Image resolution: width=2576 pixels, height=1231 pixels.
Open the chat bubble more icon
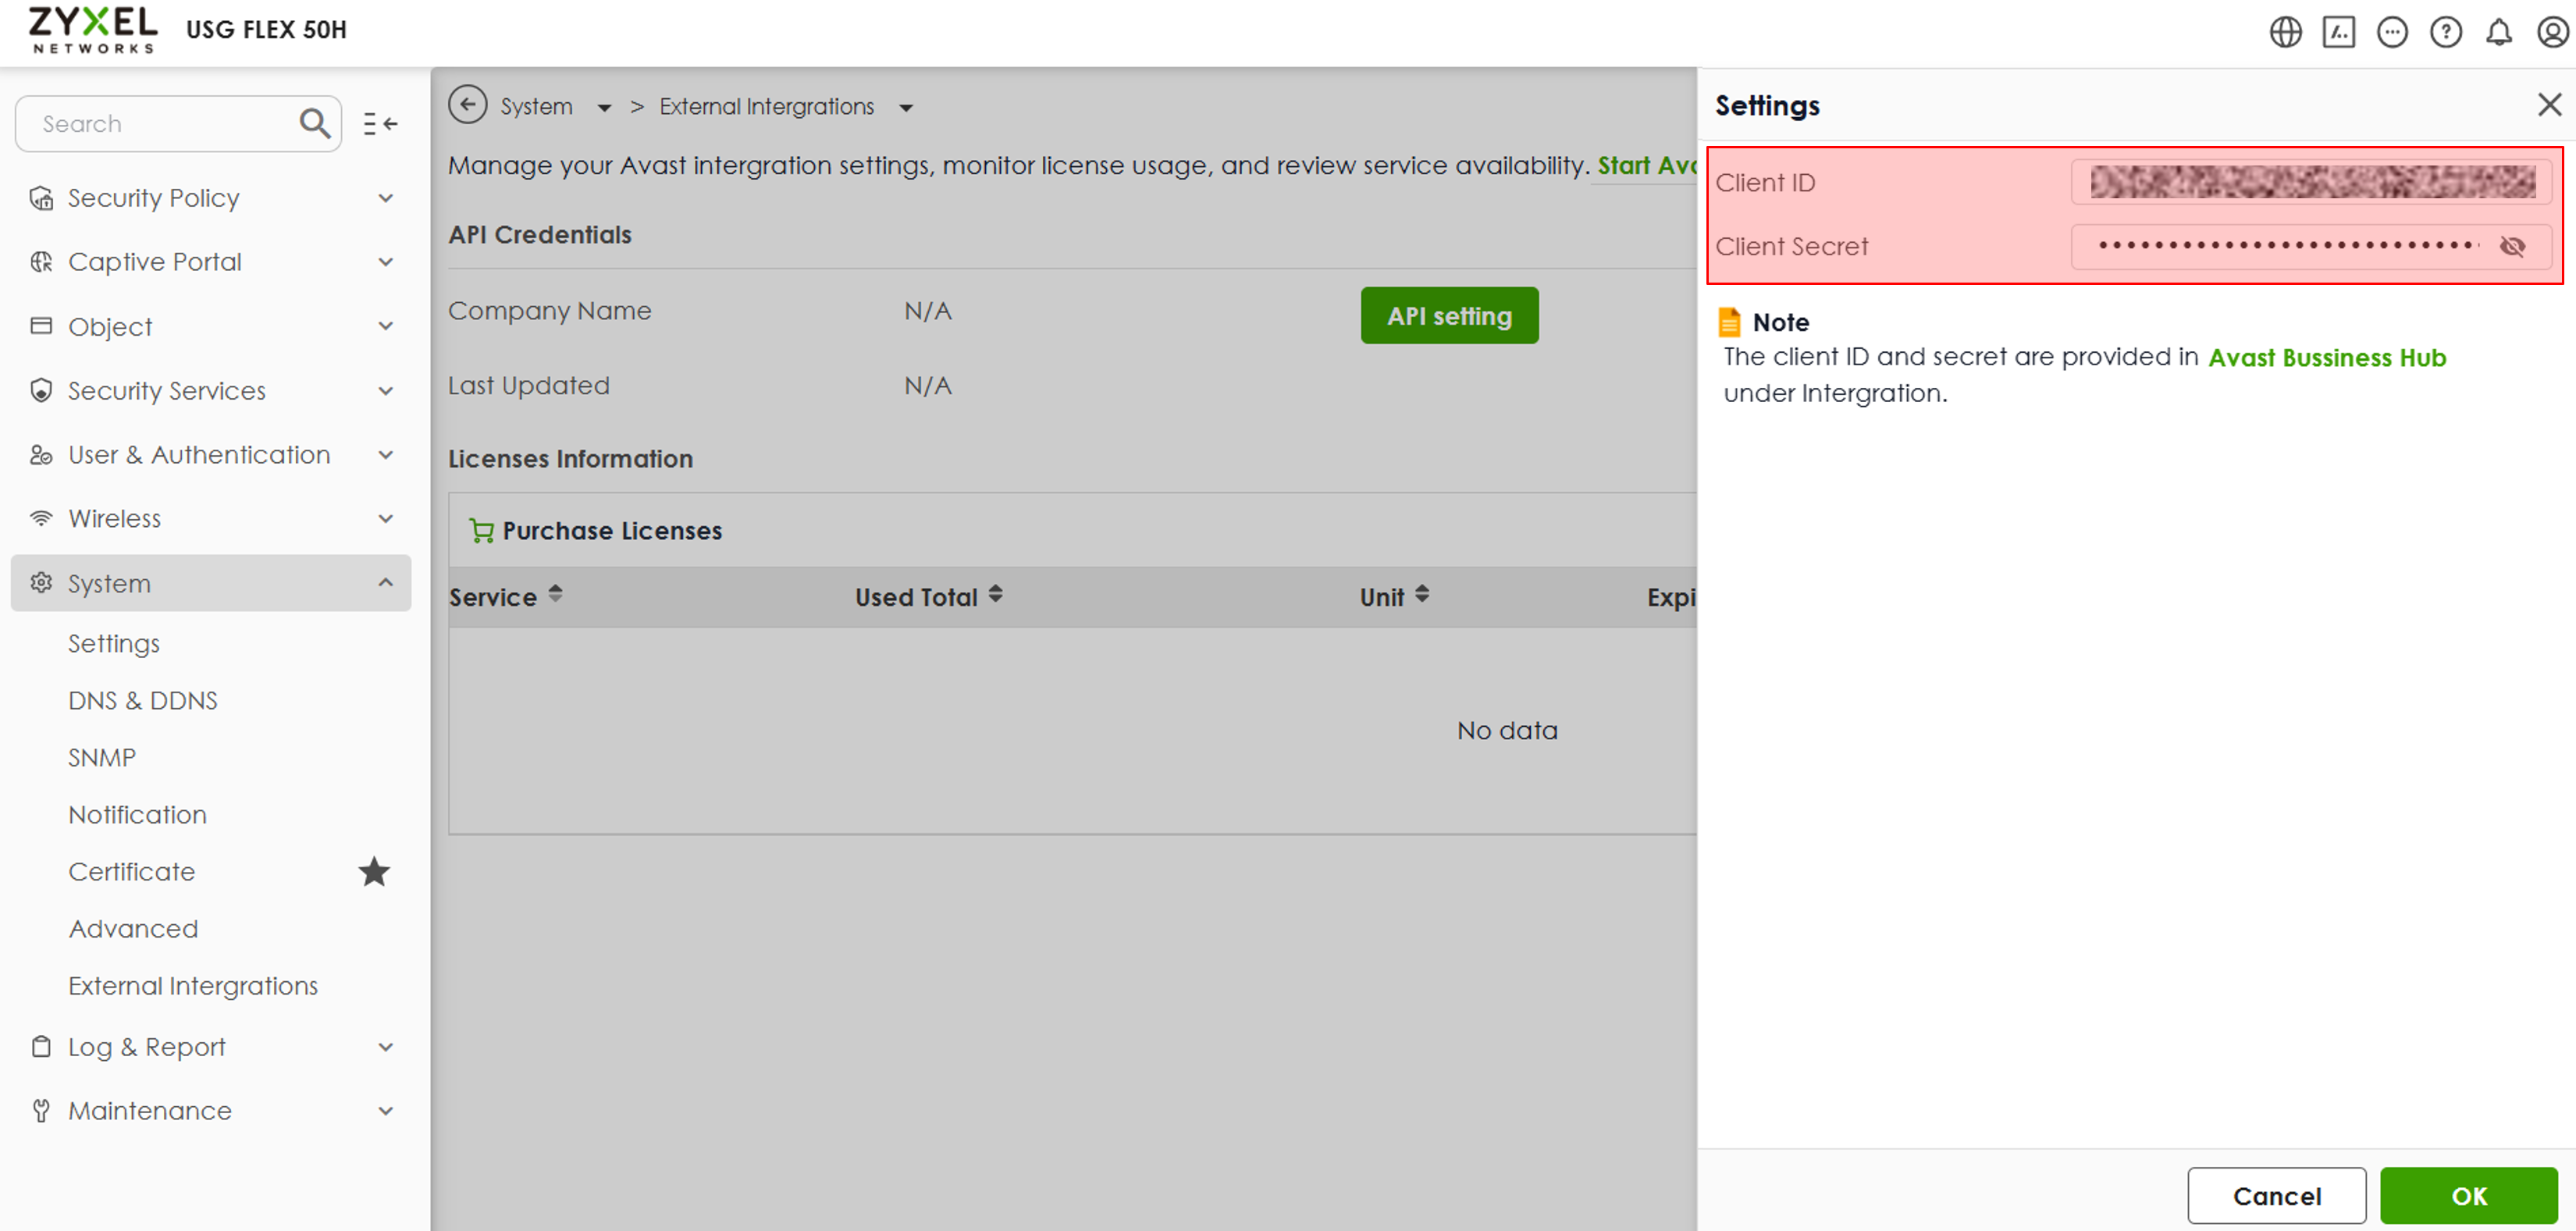coord(2392,33)
